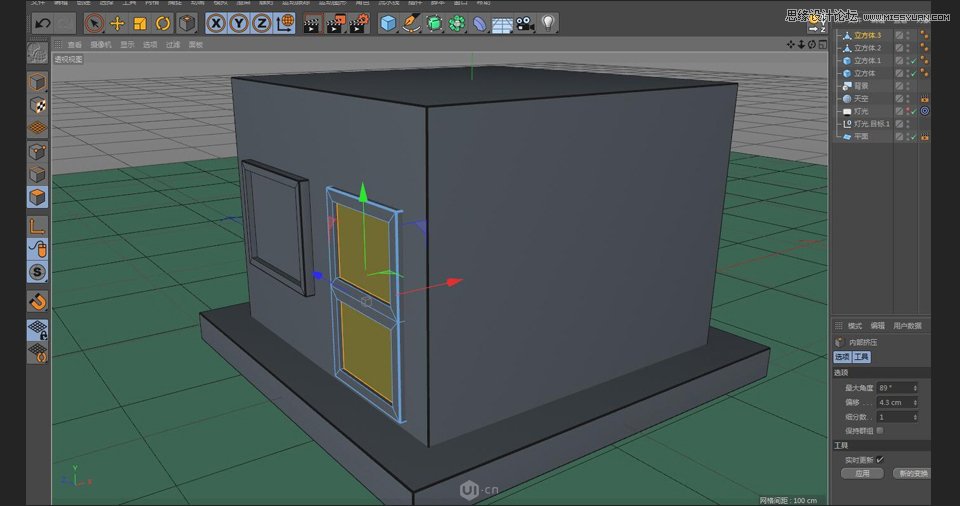Click the Make Editable icon in left toolbar
Image resolution: width=960 pixels, height=506 pixels.
(37, 53)
